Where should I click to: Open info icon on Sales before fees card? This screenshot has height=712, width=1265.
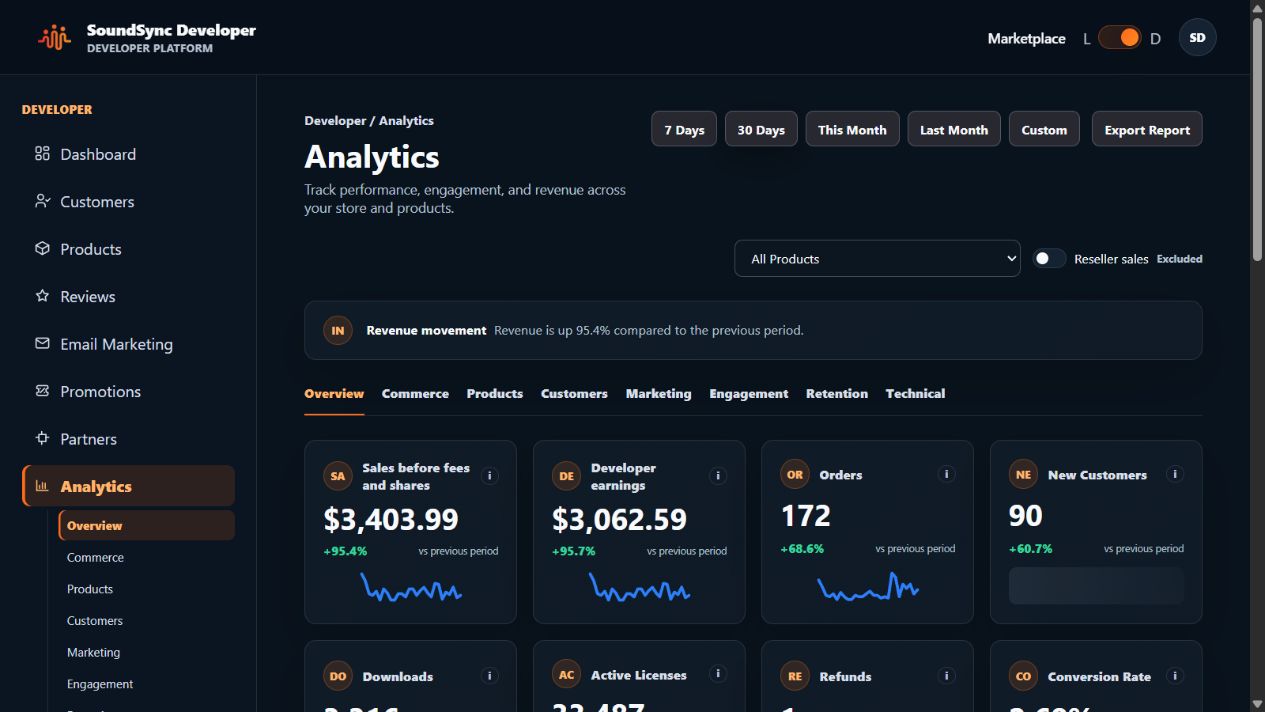(490, 476)
